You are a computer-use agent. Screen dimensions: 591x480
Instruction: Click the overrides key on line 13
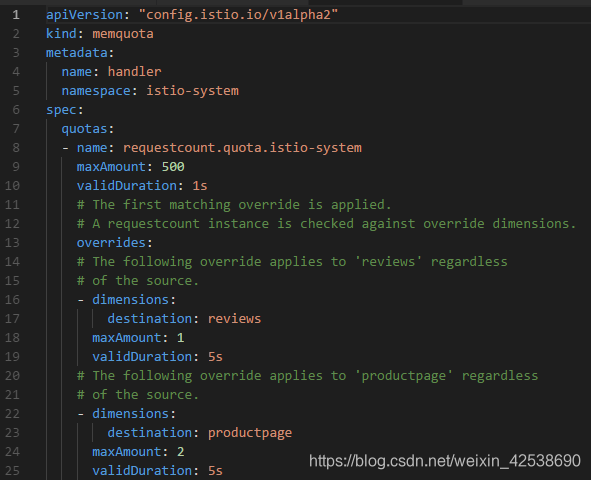(x=111, y=243)
